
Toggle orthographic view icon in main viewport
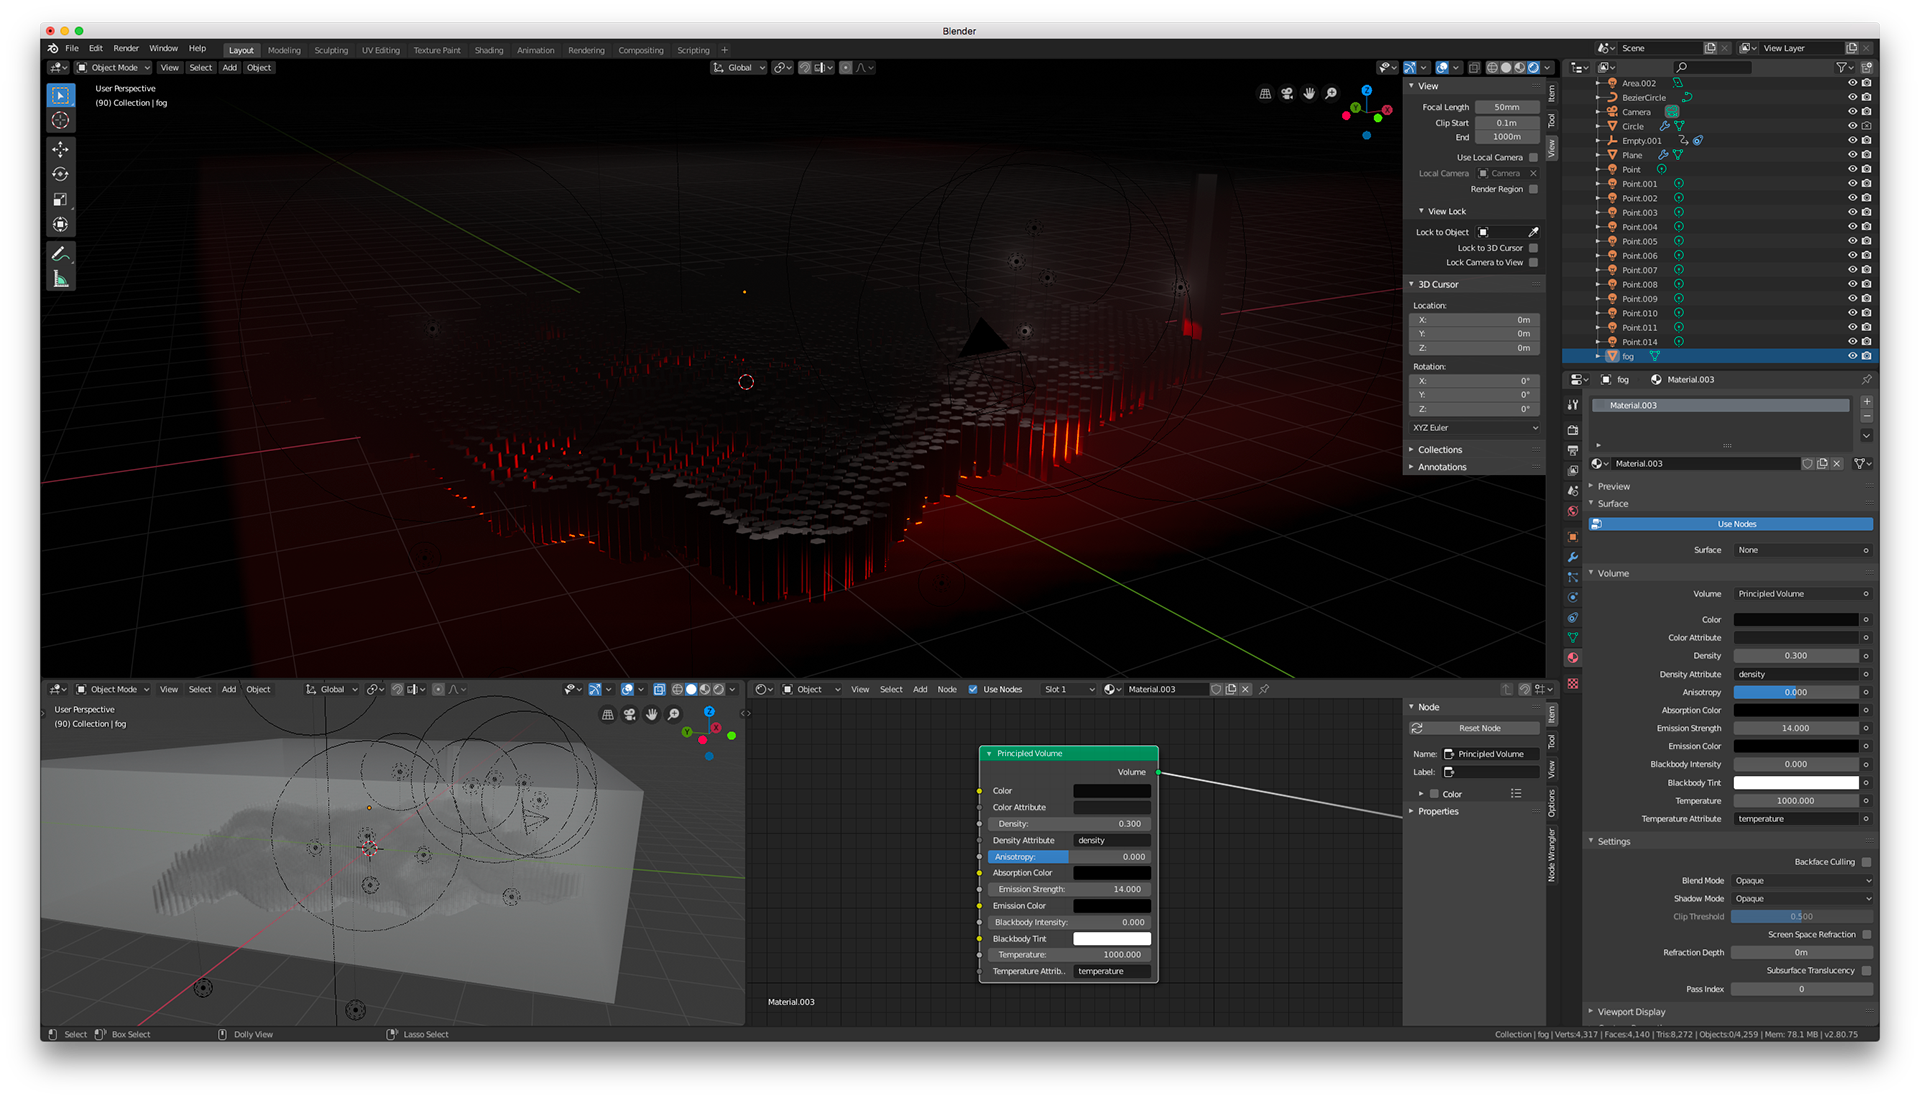tap(1265, 93)
